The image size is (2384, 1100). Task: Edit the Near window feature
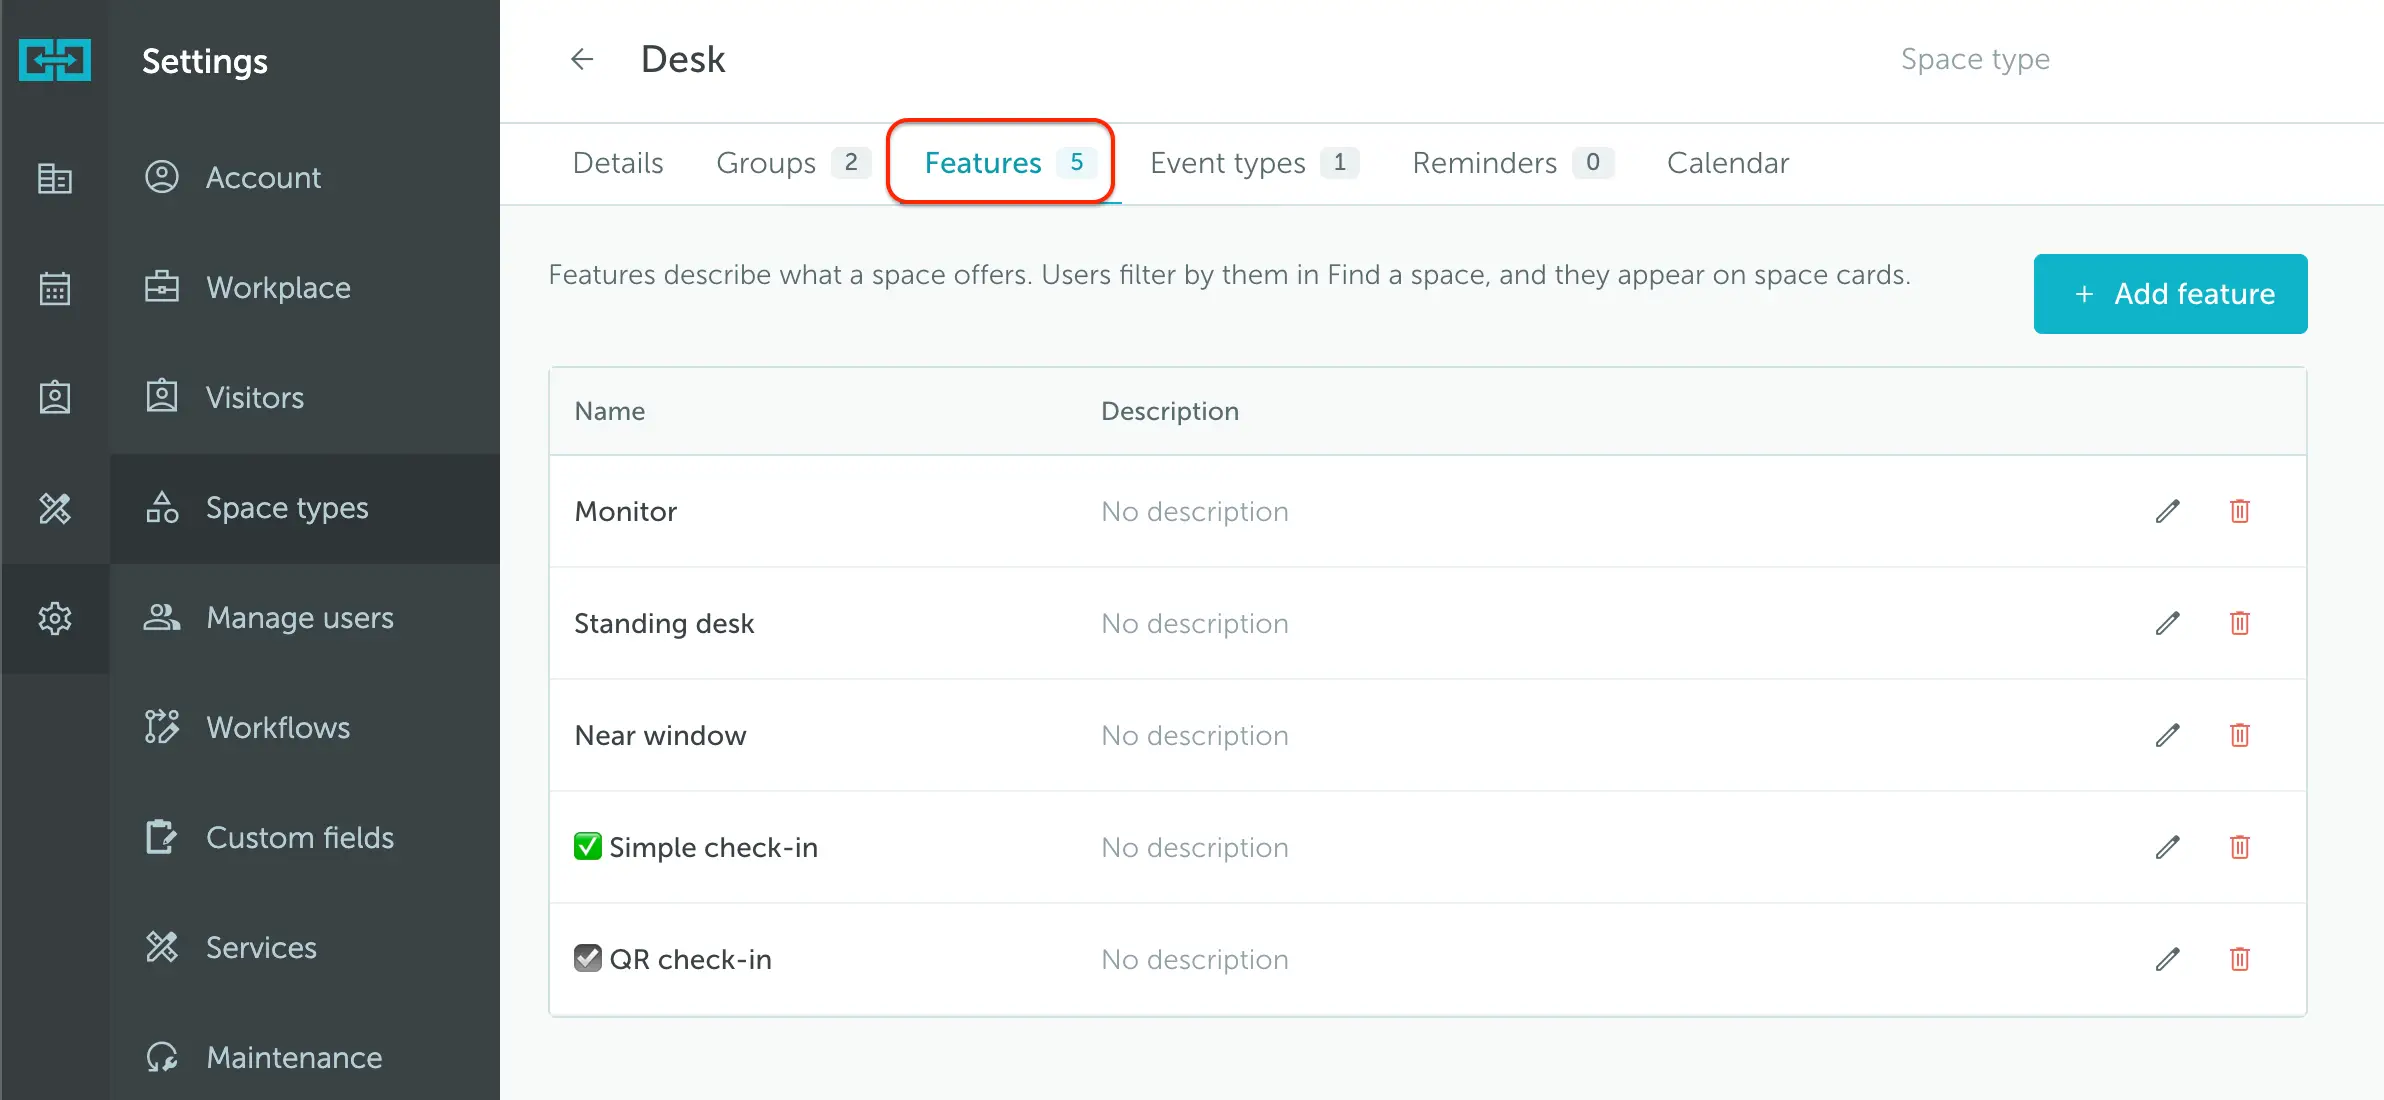coord(2167,735)
